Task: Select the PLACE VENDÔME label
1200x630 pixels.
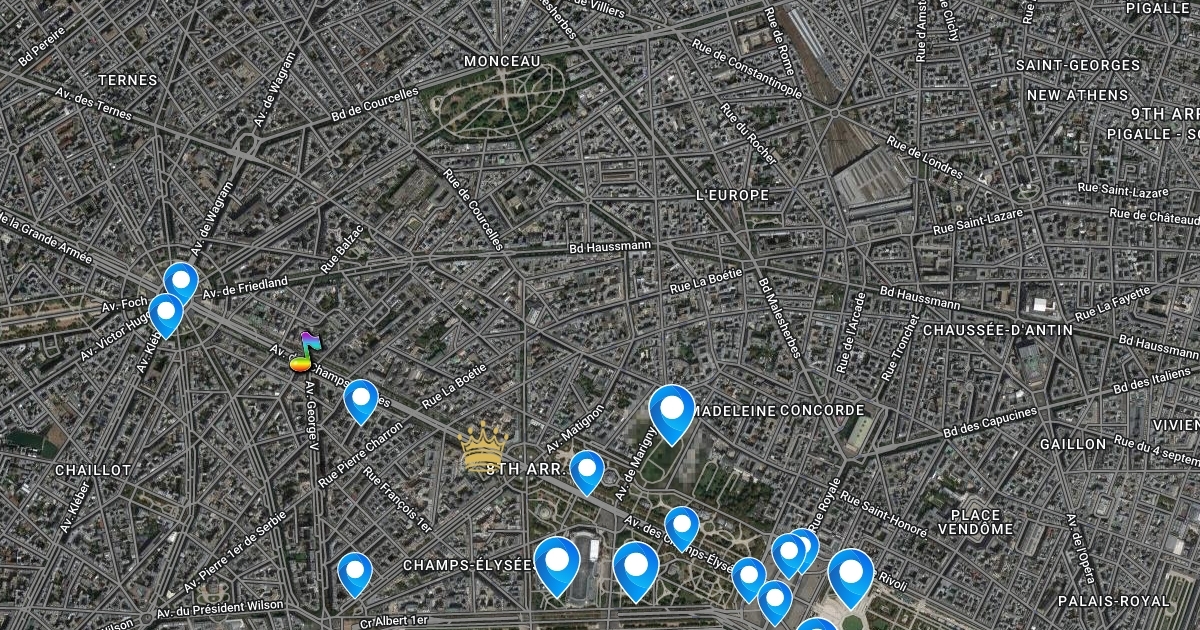Action: point(975,521)
